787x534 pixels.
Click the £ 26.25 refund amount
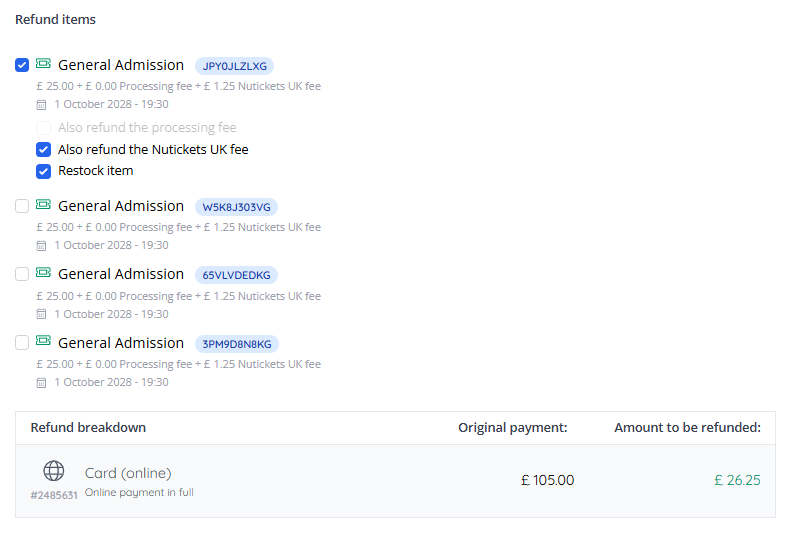(x=737, y=480)
